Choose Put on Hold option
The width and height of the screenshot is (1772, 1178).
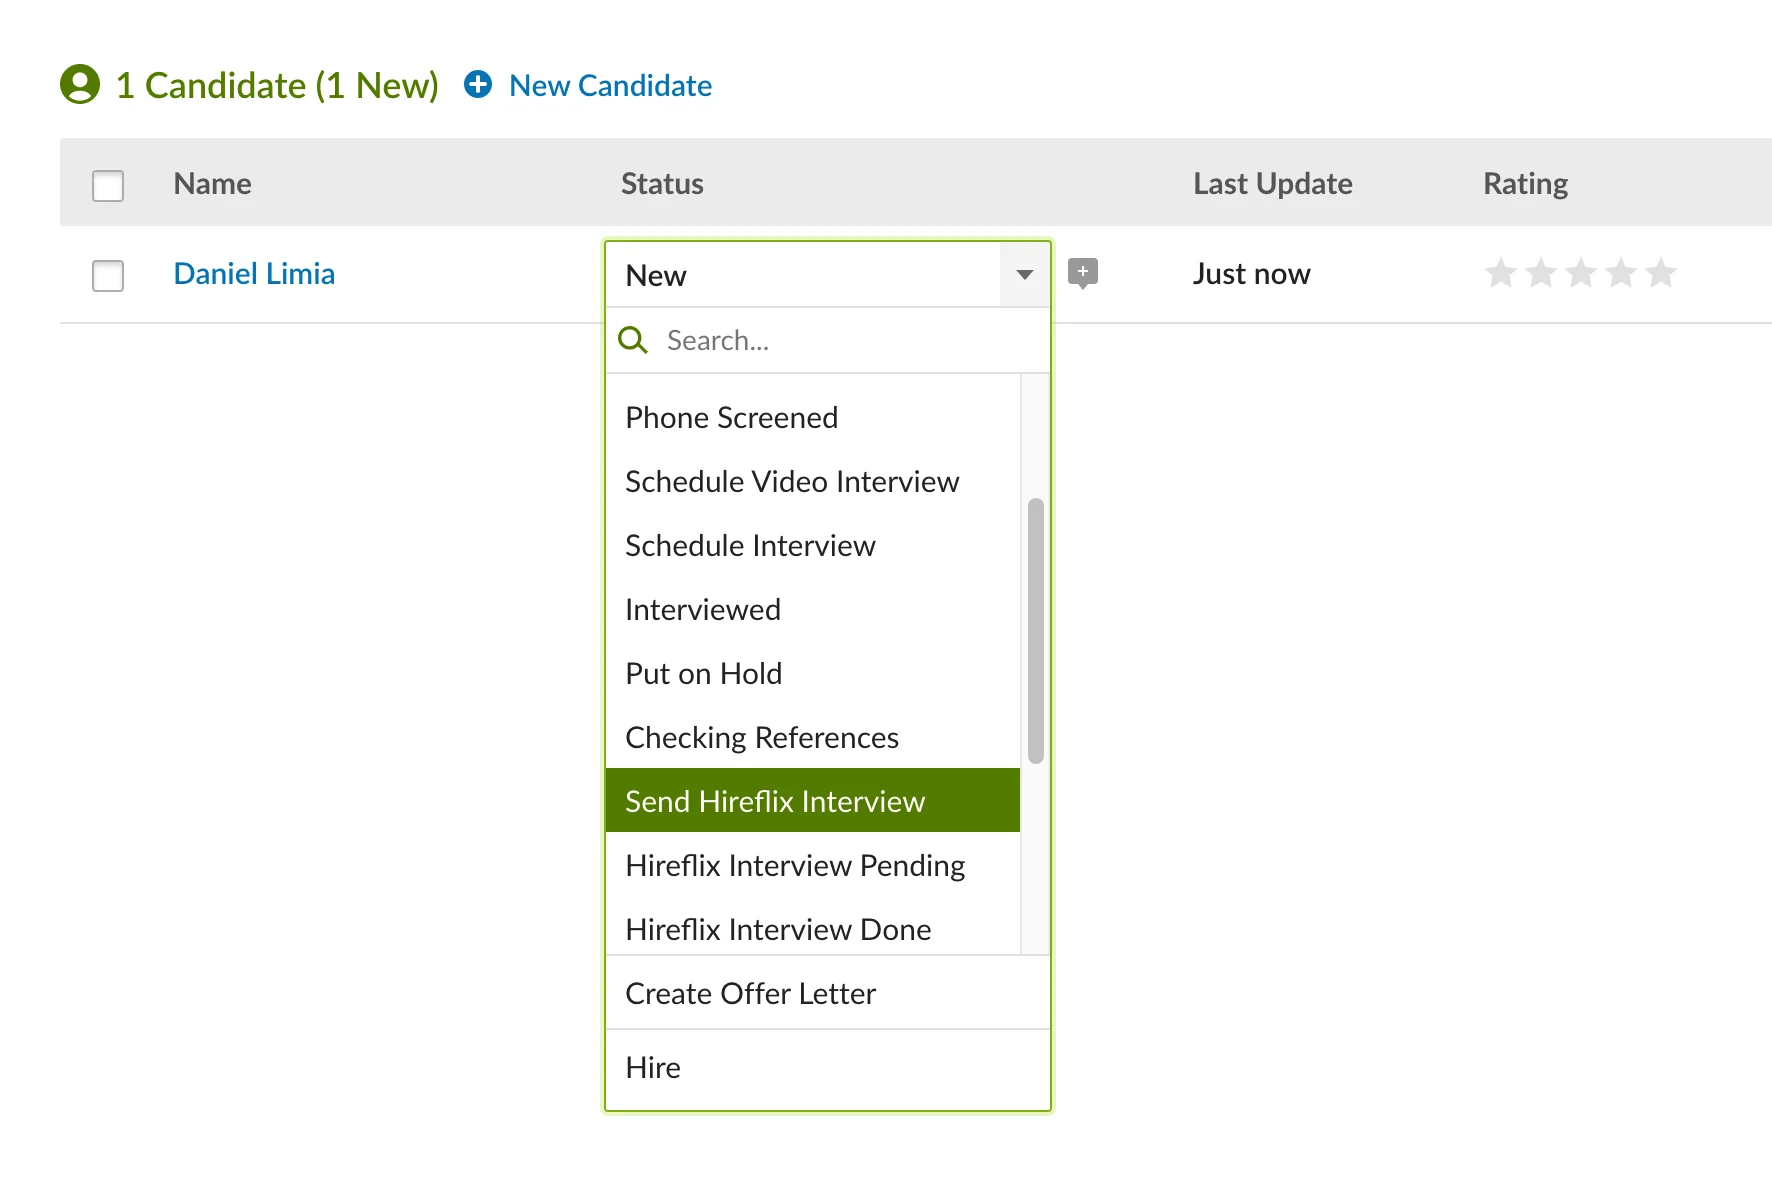pos(813,674)
